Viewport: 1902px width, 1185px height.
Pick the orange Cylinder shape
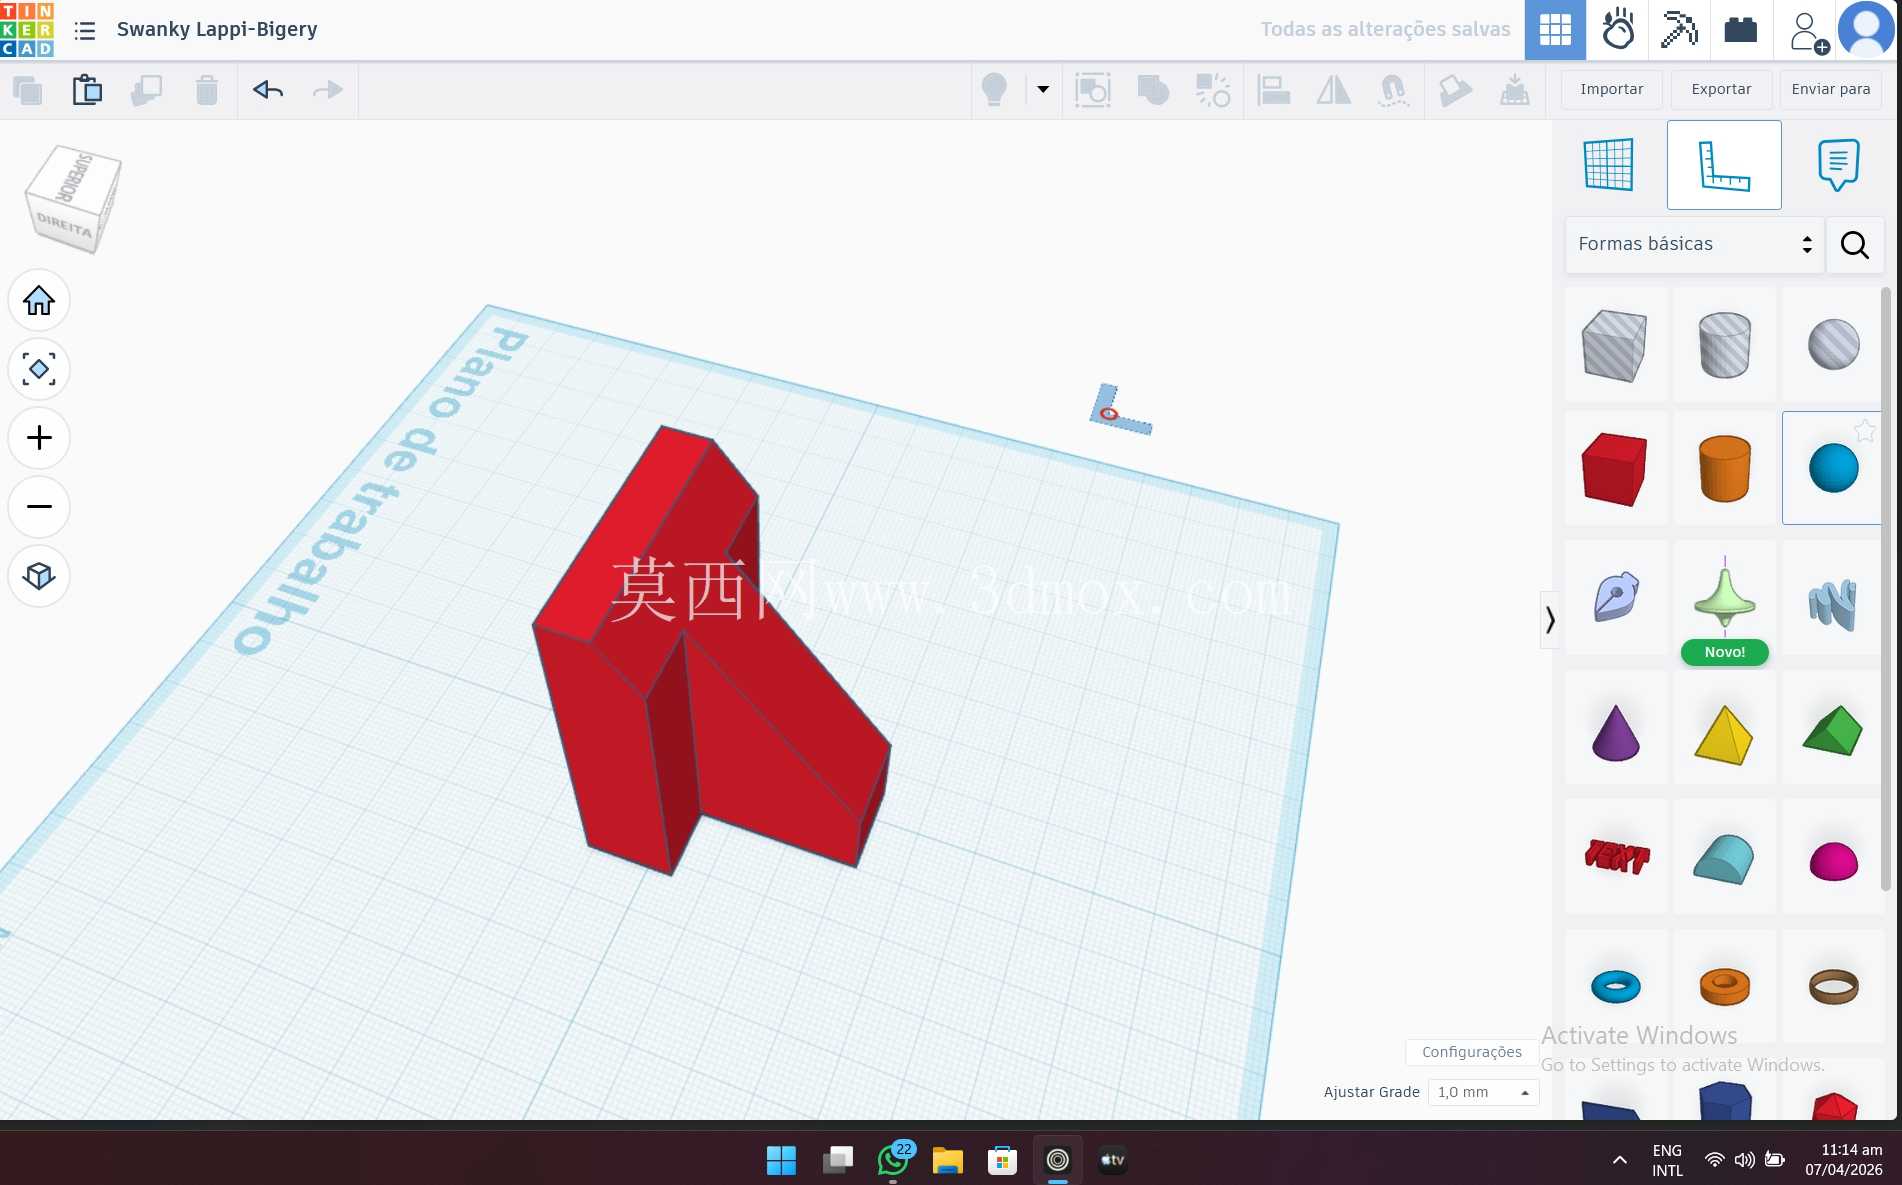click(1725, 468)
